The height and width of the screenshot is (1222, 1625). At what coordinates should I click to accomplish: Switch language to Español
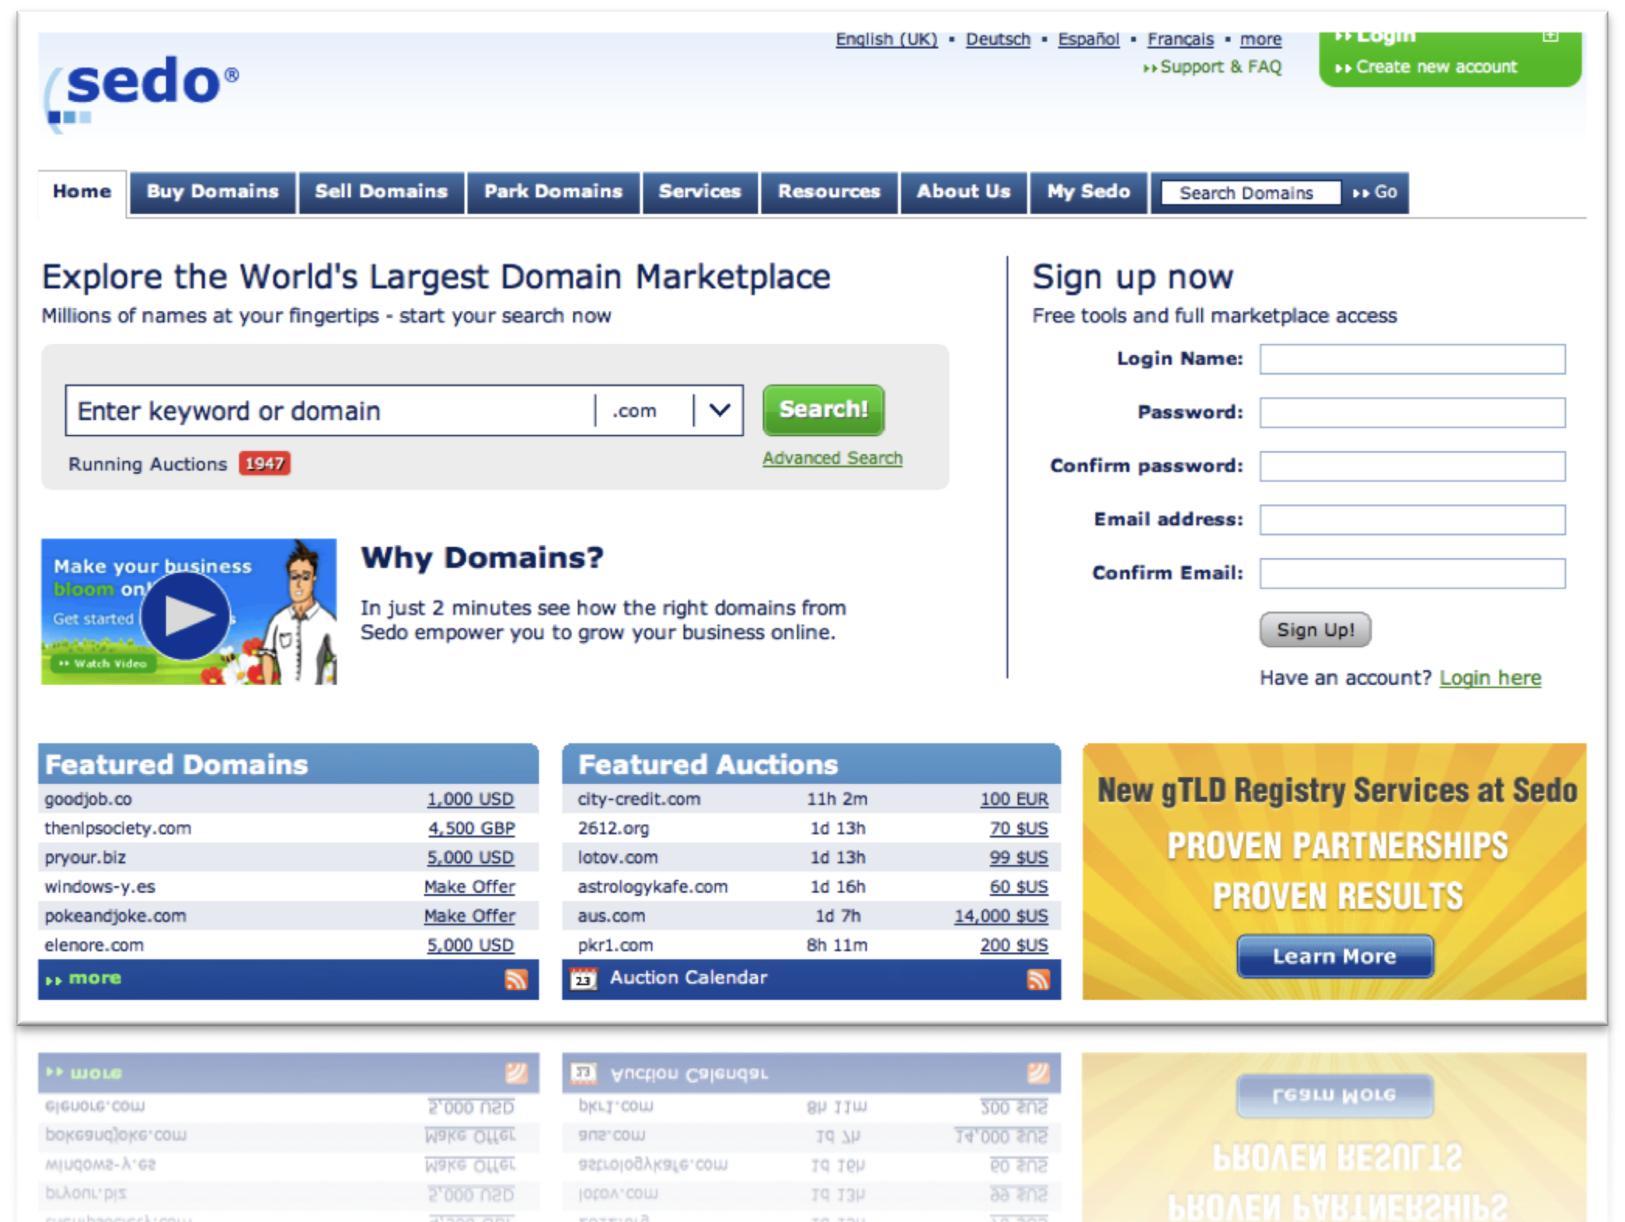[1089, 39]
